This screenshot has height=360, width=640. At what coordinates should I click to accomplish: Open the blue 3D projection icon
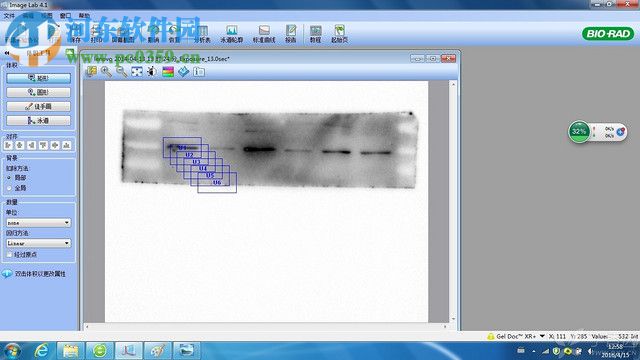[x=183, y=72]
